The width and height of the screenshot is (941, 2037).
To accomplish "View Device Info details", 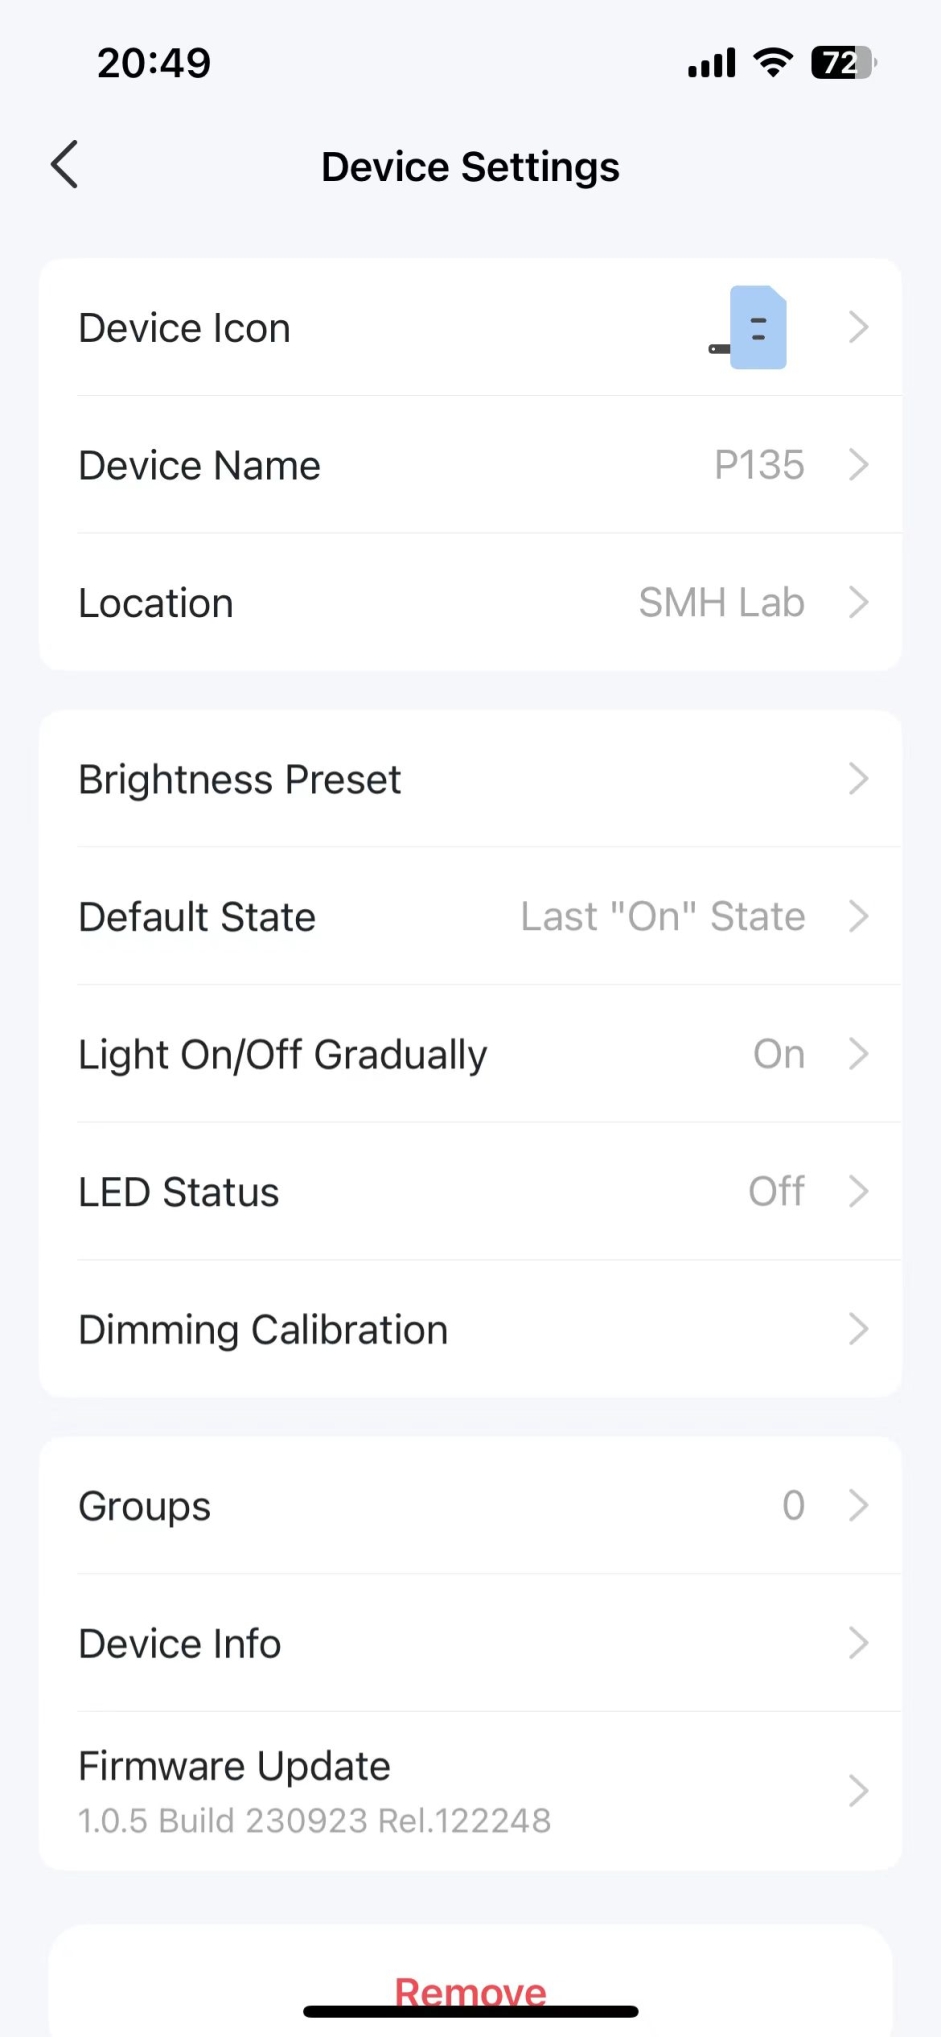I will pos(470,1643).
